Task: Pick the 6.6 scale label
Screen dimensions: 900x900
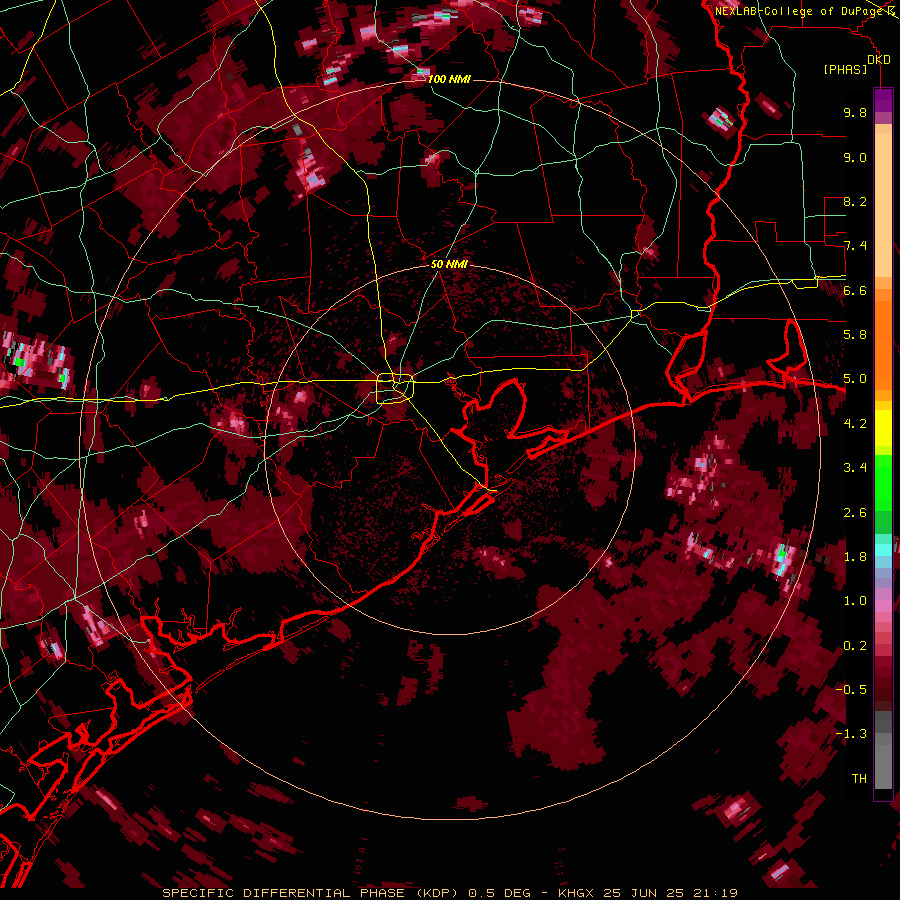Action: (855, 290)
